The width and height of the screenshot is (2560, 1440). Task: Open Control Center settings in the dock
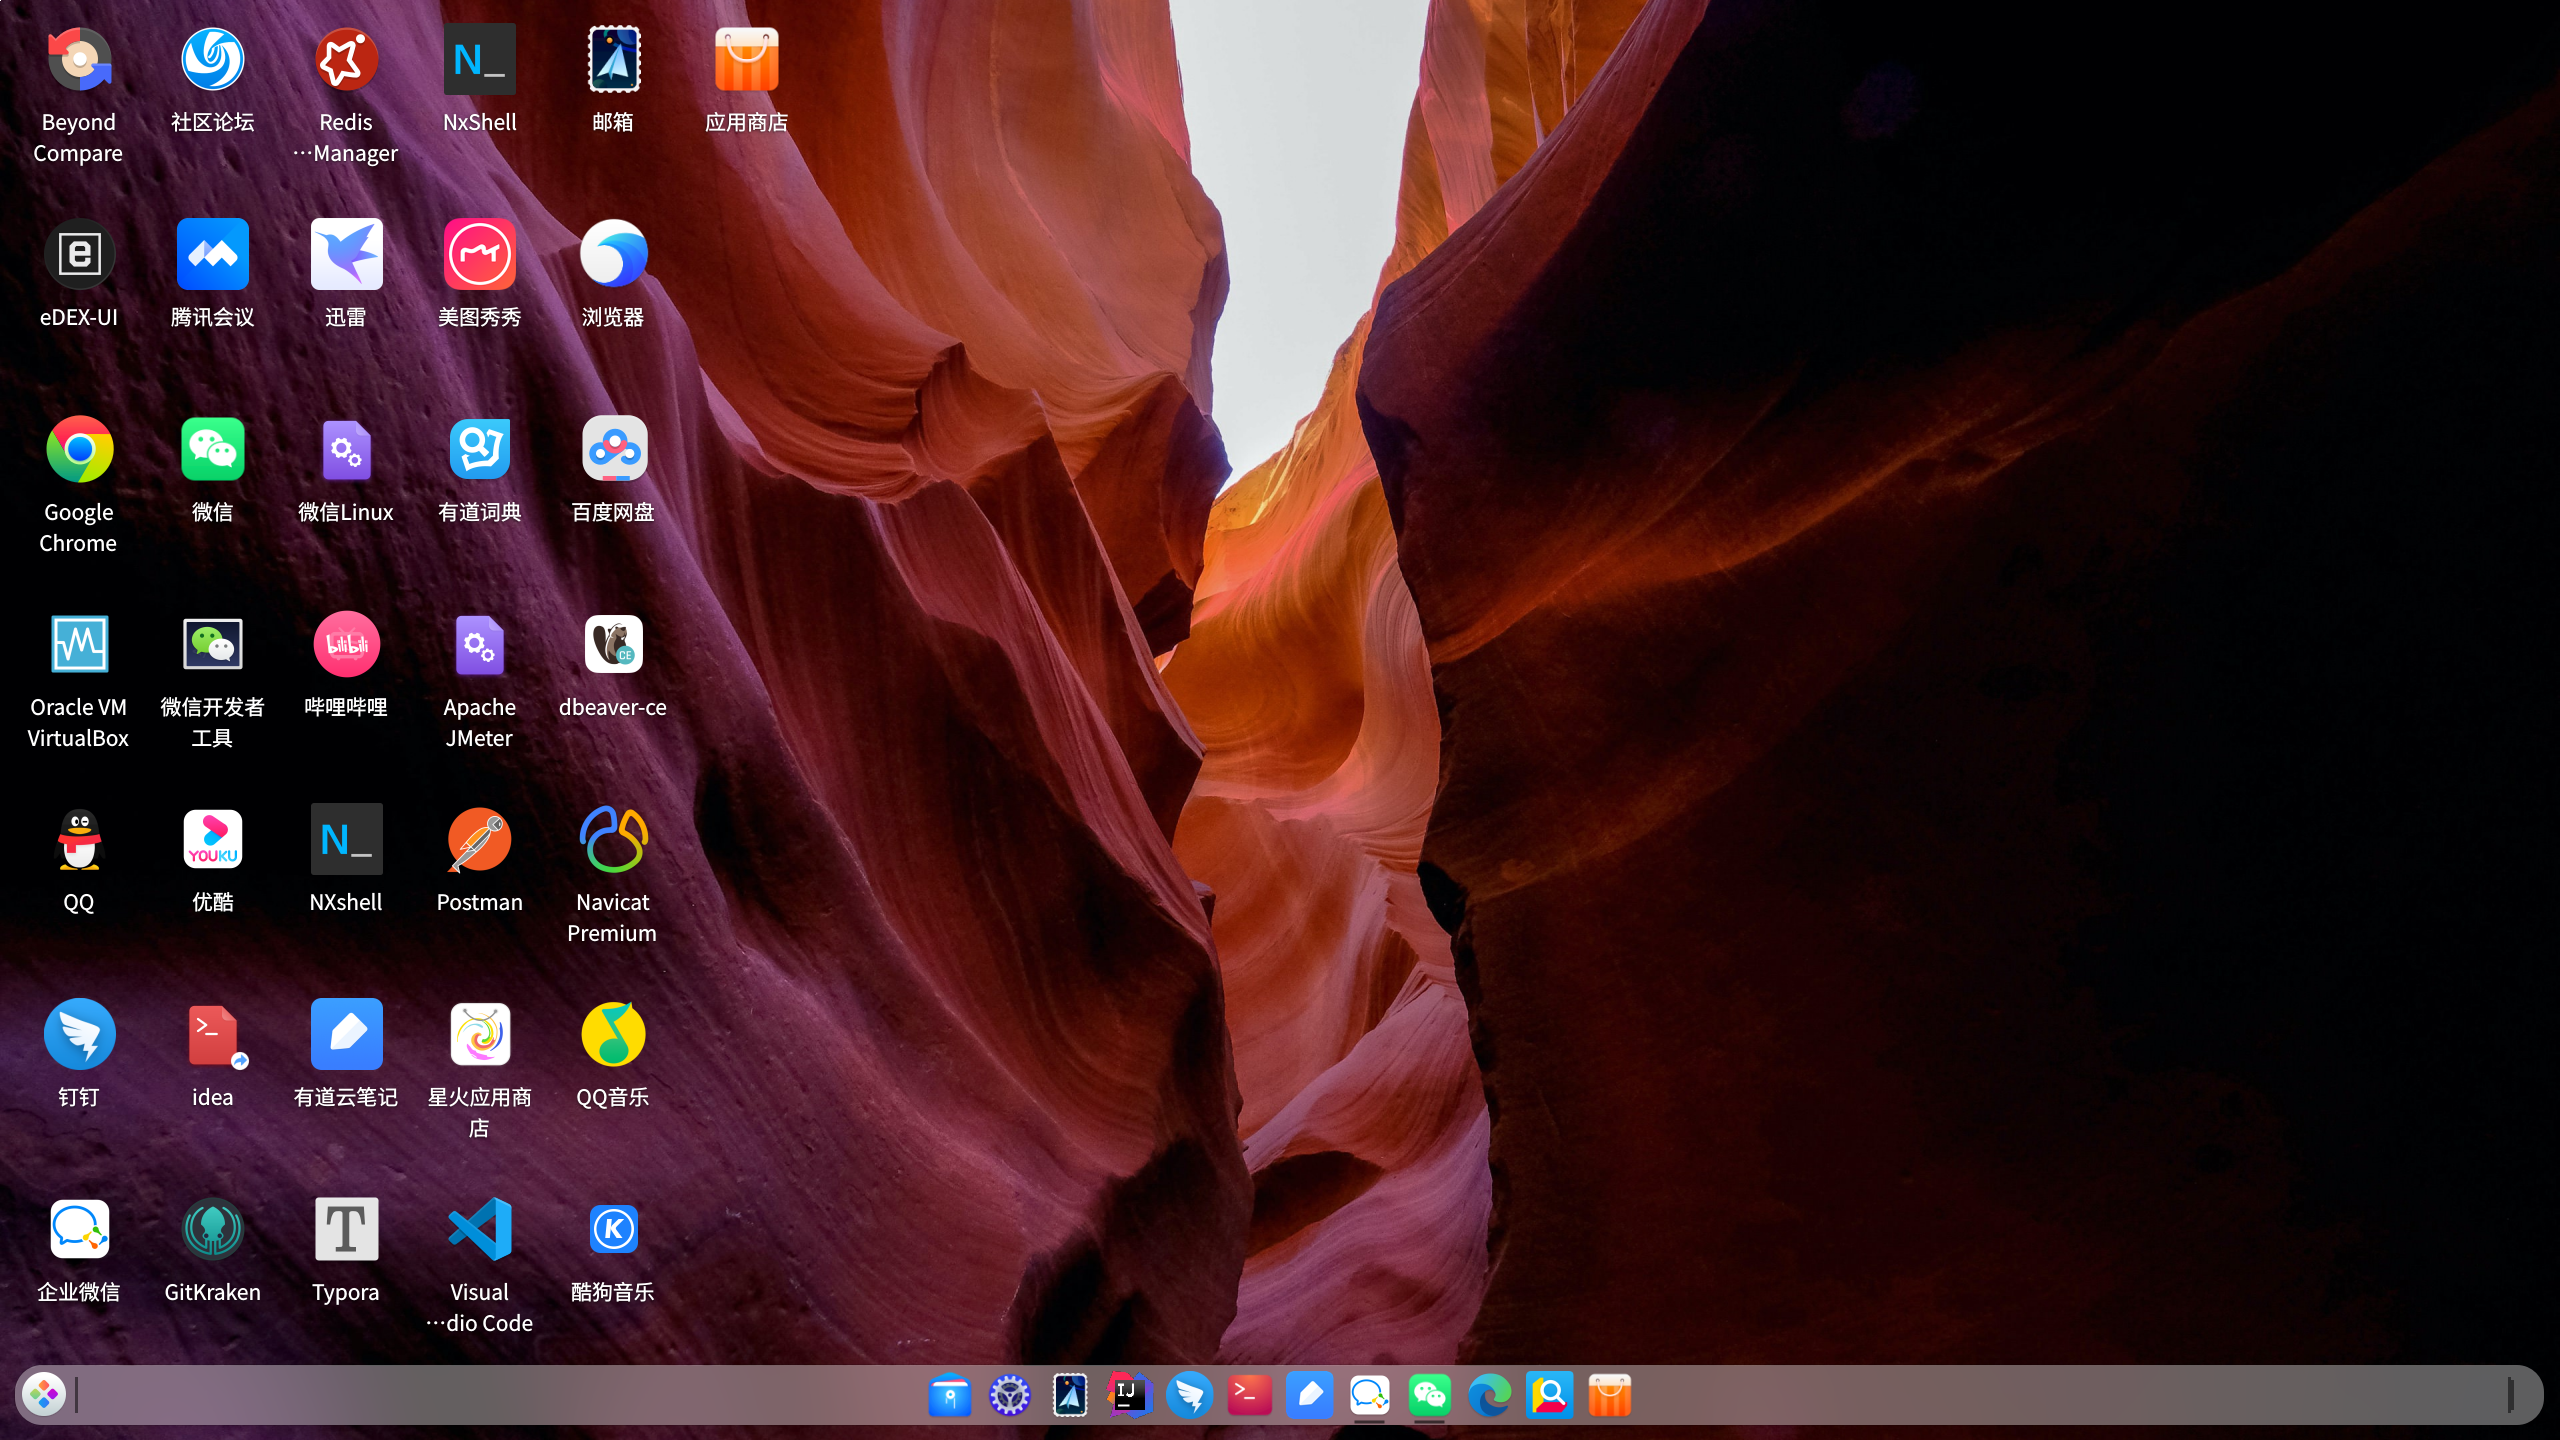(x=1009, y=1394)
